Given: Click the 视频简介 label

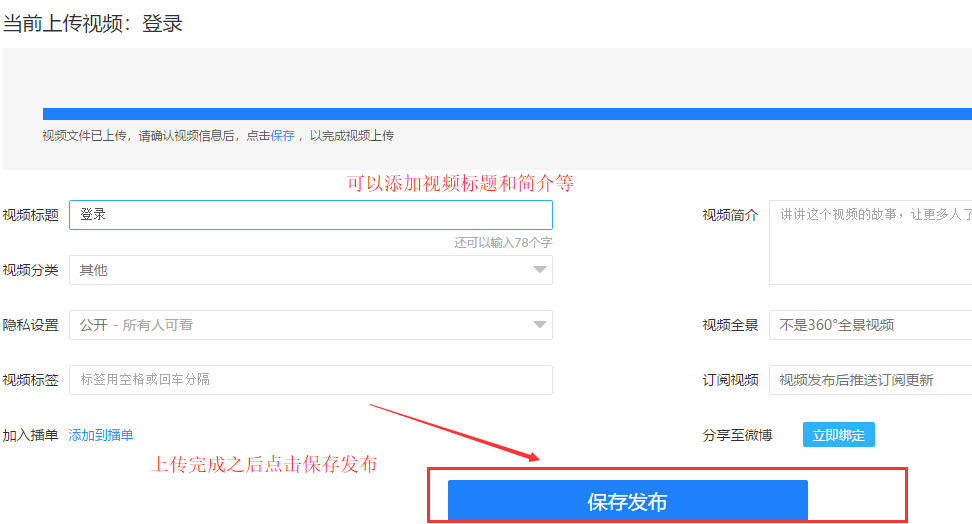Looking at the screenshot, I should (731, 215).
